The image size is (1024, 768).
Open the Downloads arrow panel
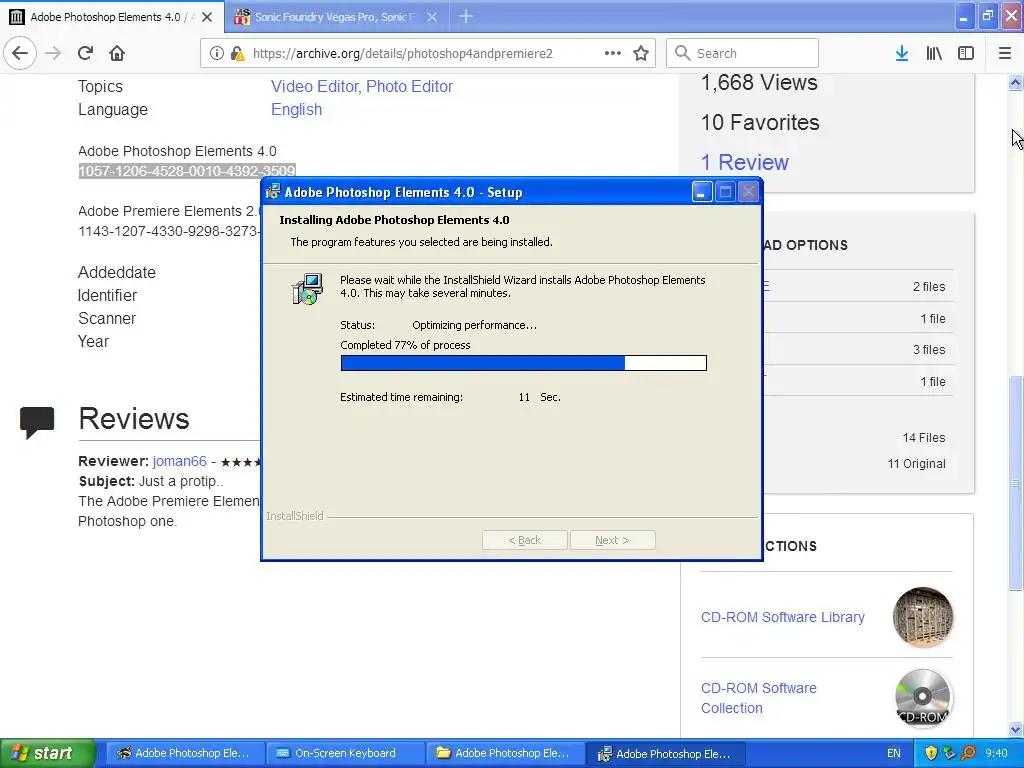click(x=901, y=53)
